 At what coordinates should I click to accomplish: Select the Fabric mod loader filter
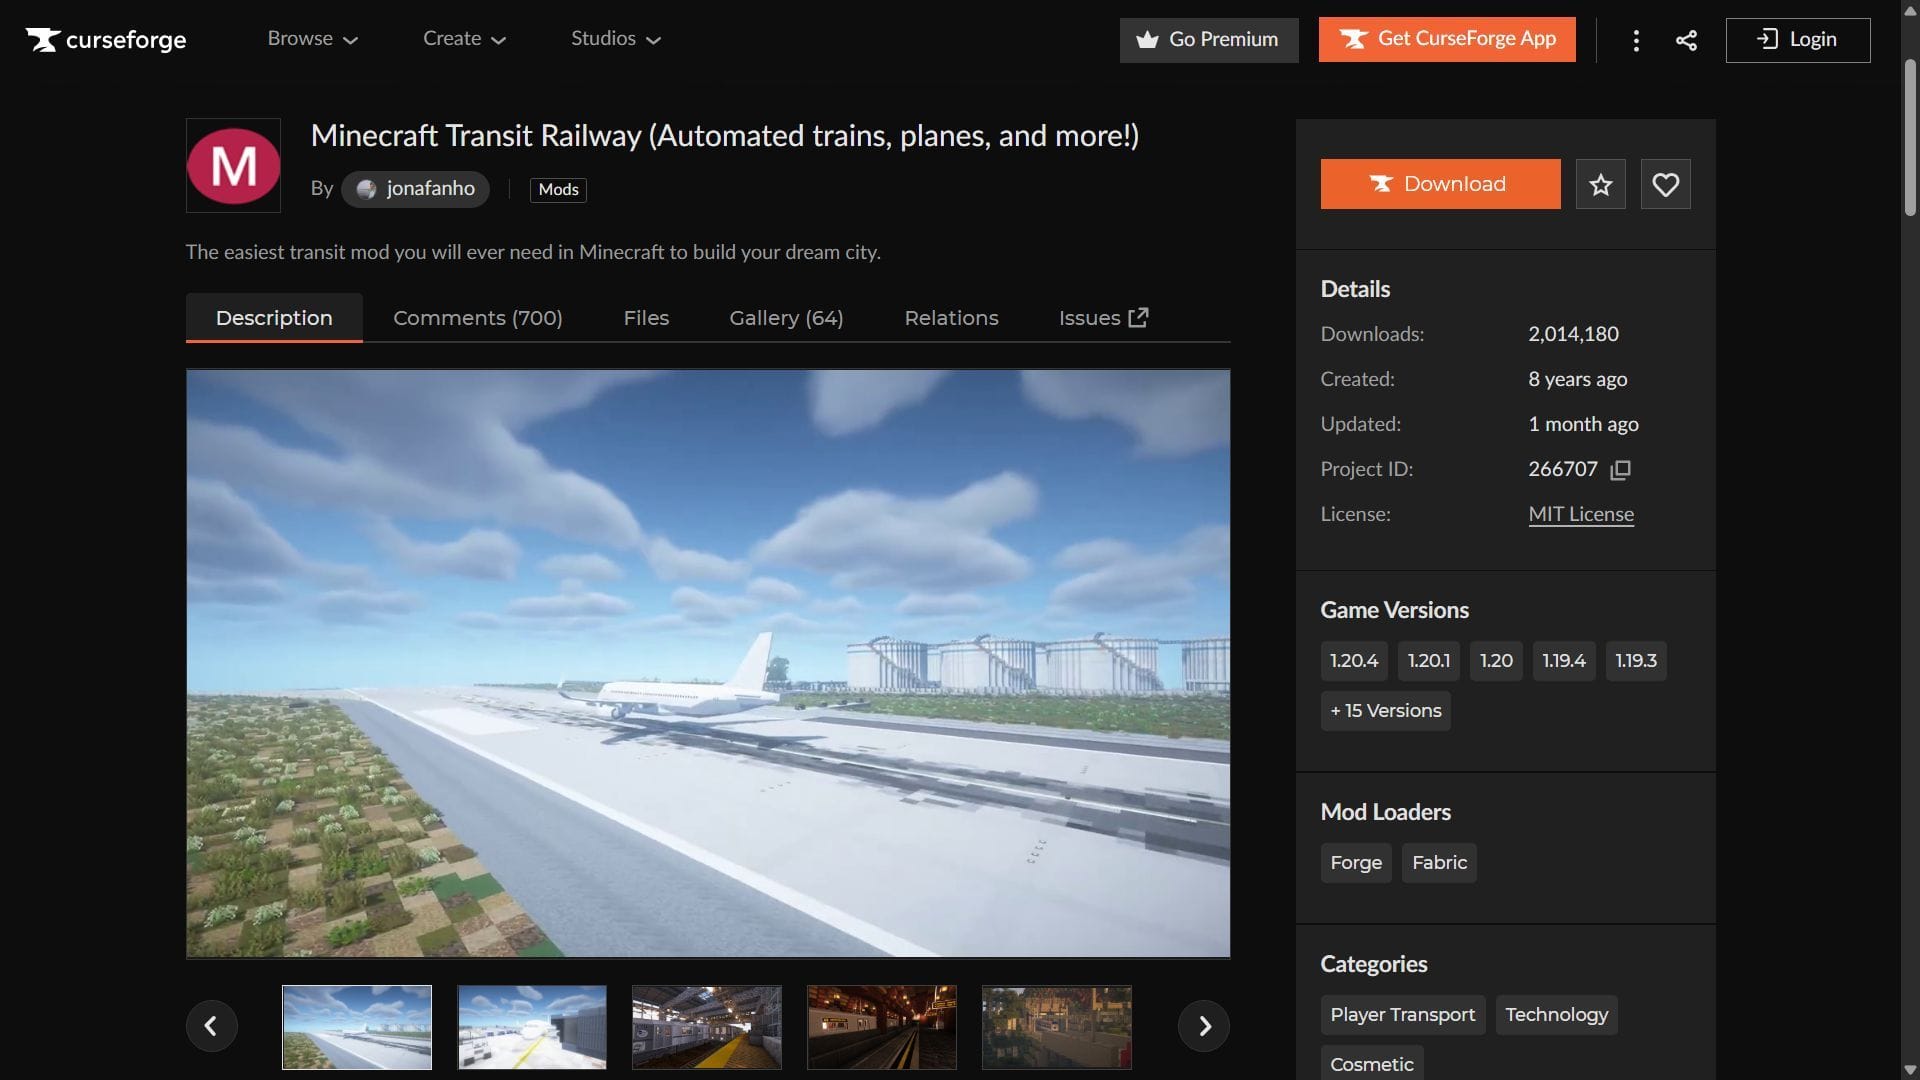tap(1438, 862)
